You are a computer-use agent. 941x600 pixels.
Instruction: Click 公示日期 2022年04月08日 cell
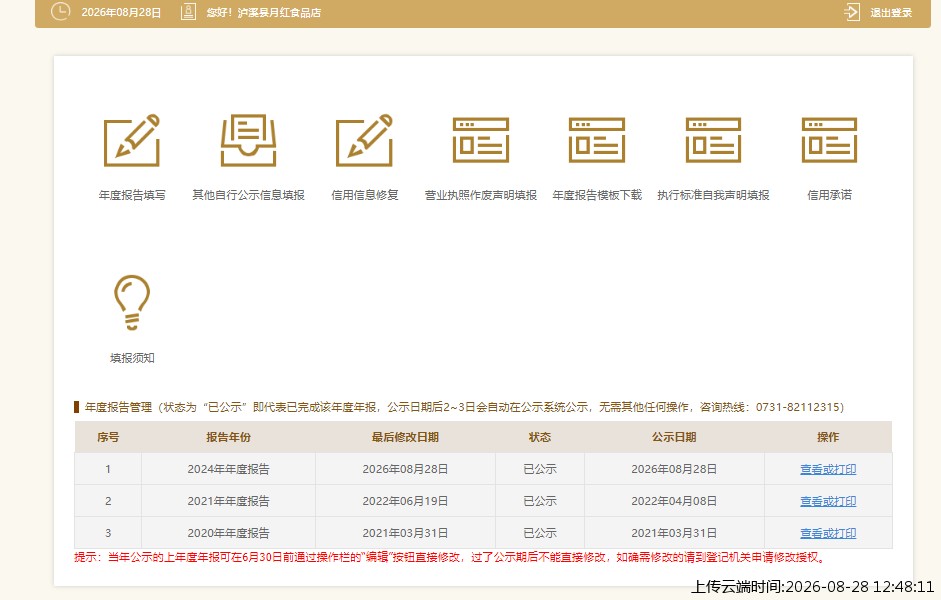click(x=674, y=501)
